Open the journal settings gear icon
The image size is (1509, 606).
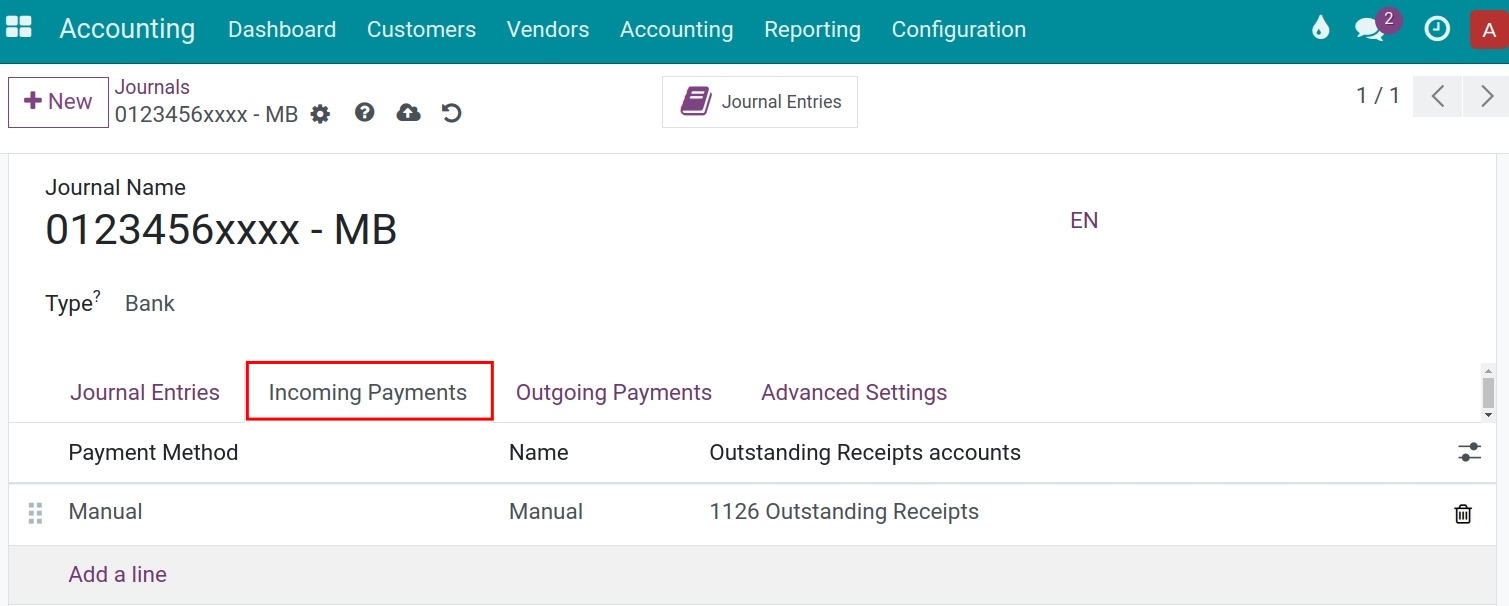click(x=320, y=113)
